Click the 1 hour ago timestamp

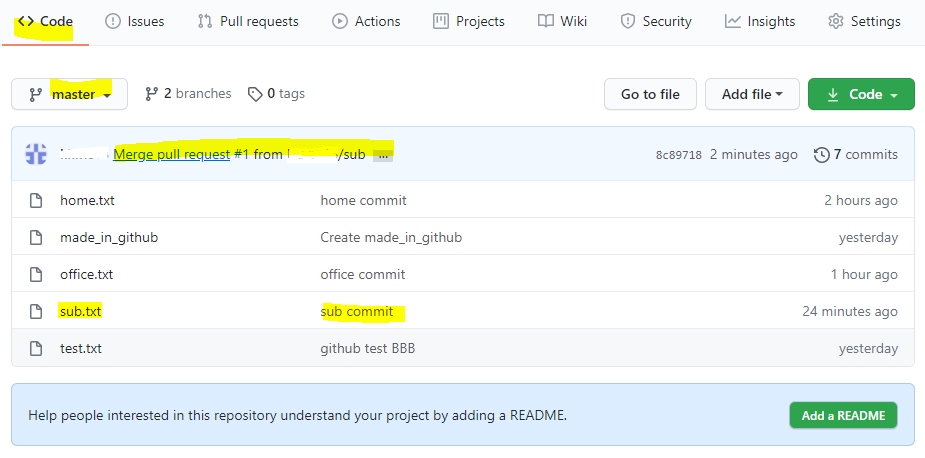pyautogui.click(x=864, y=274)
